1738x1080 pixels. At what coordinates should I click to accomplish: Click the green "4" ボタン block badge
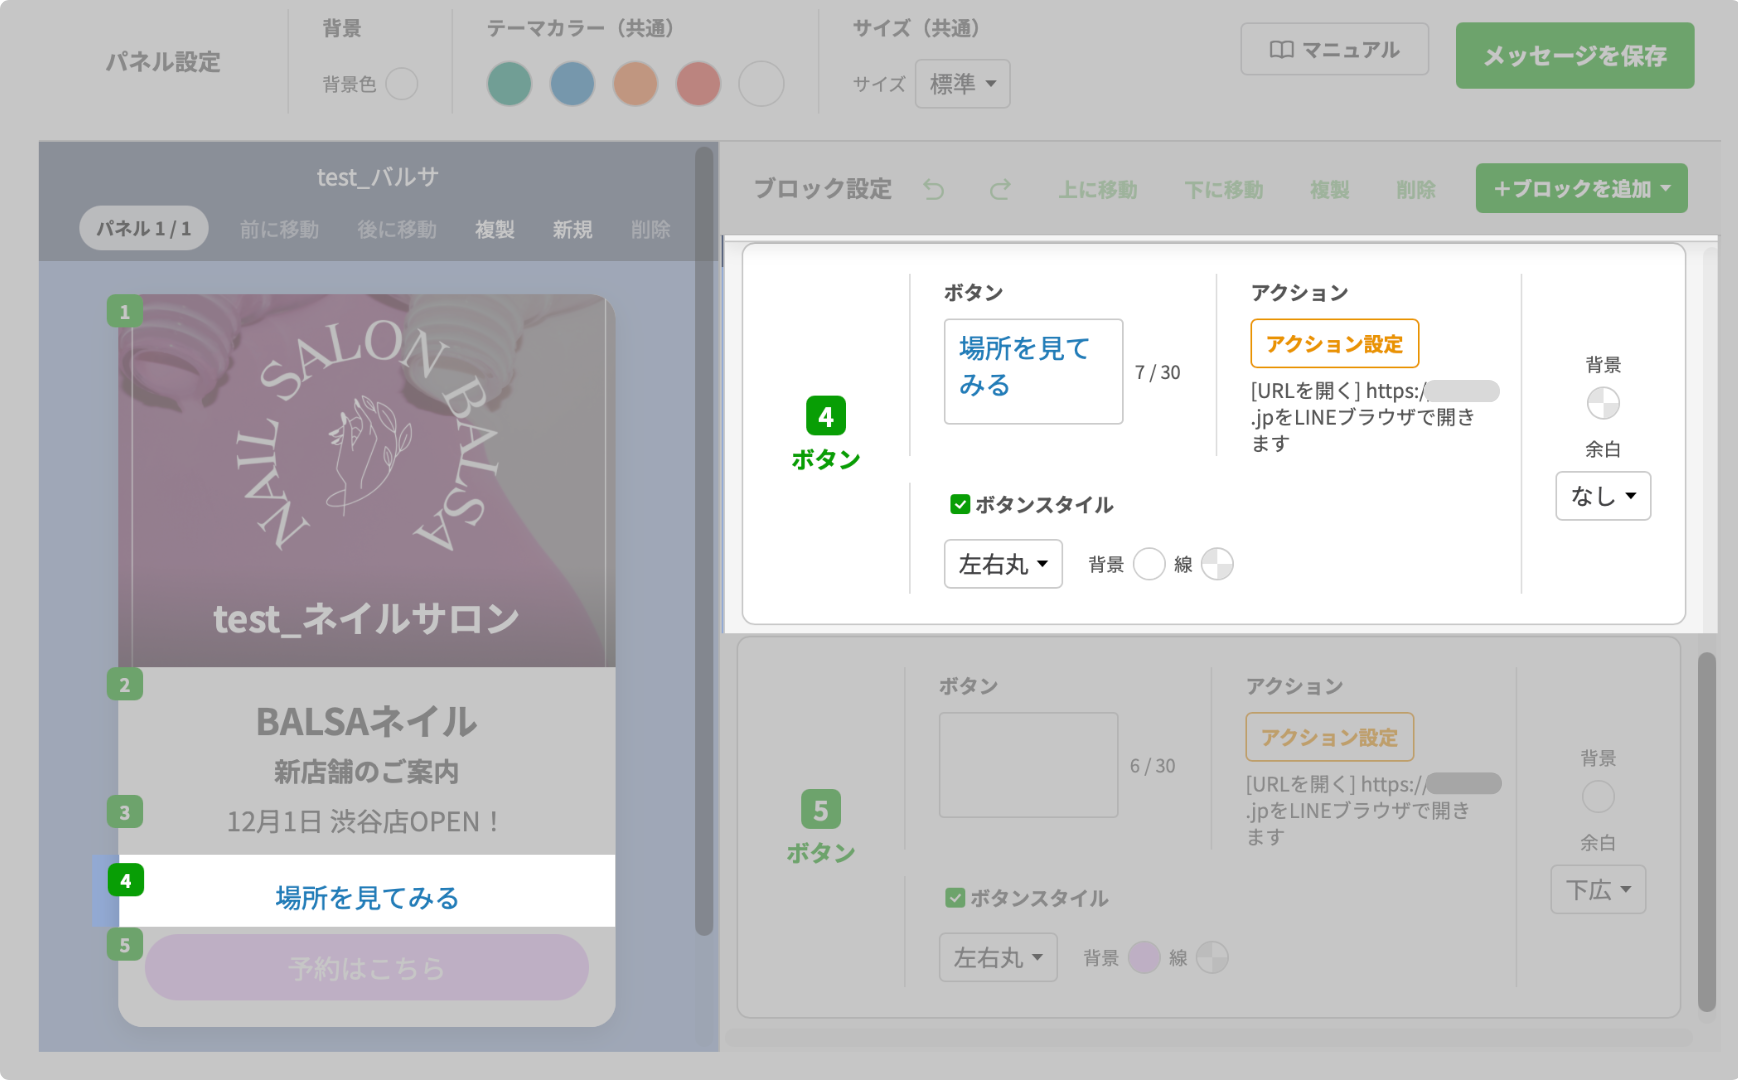[826, 417]
